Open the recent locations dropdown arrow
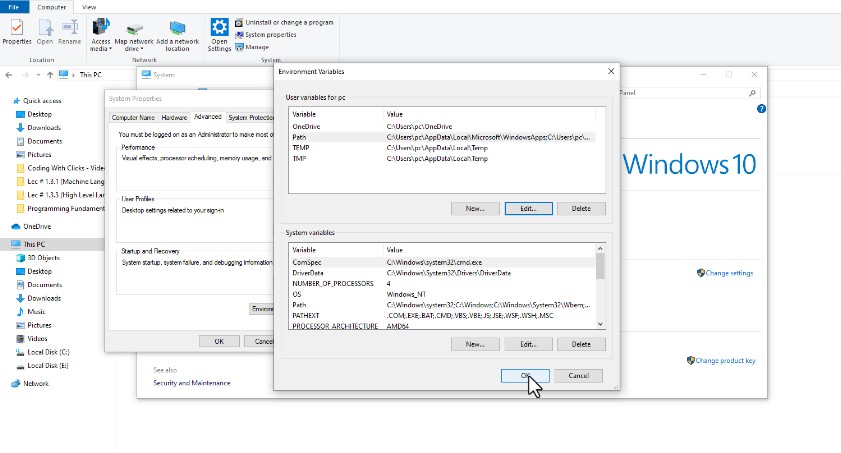841x453 pixels. point(38,75)
